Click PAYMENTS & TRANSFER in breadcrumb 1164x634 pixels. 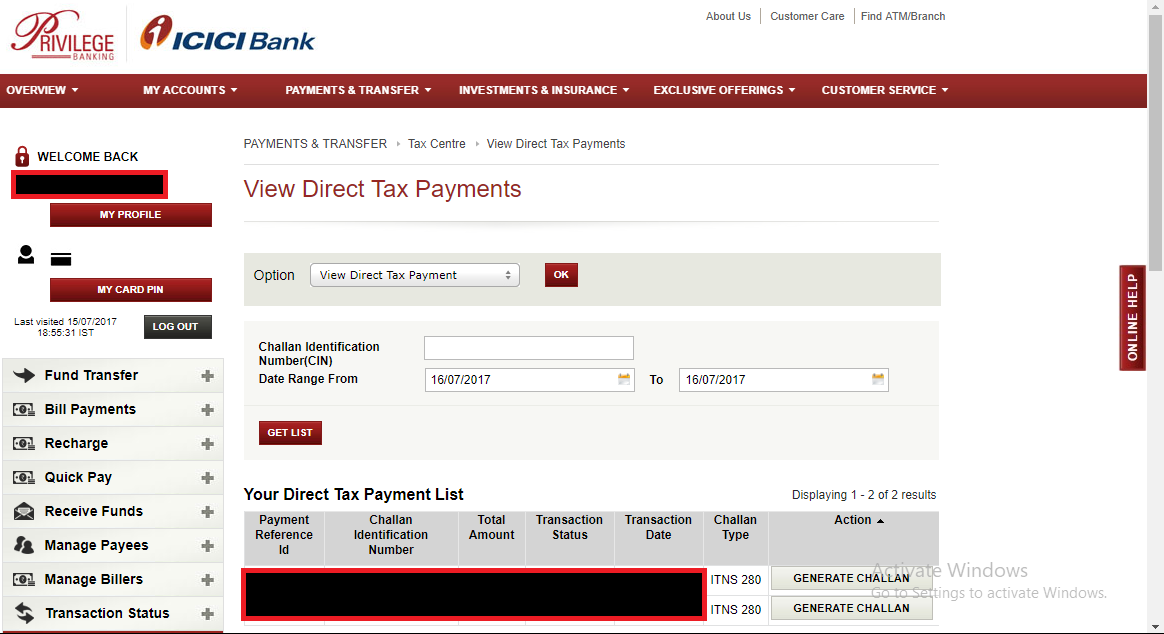click(315, 144)
